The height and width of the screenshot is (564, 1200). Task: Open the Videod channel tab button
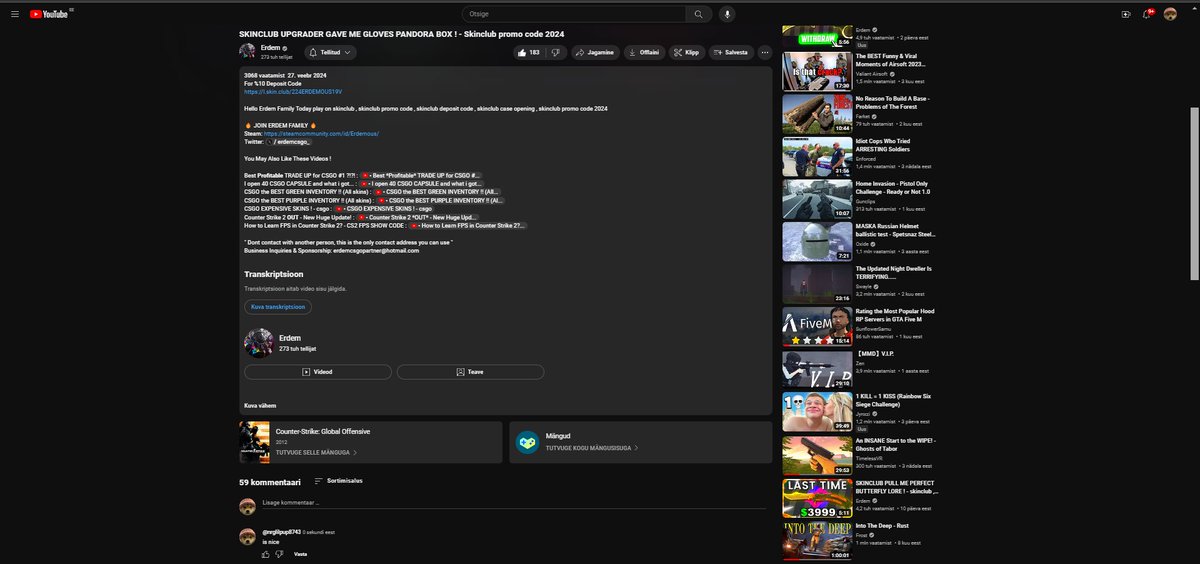(317, 371)
